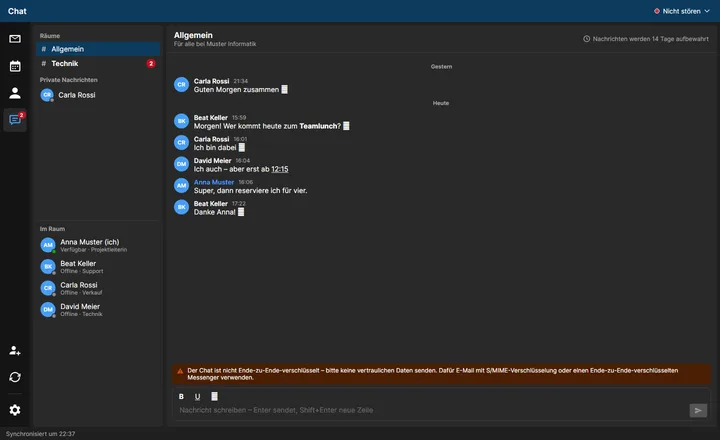
Task: Toggle bold formatting in message editor
Action: [181, 396]
